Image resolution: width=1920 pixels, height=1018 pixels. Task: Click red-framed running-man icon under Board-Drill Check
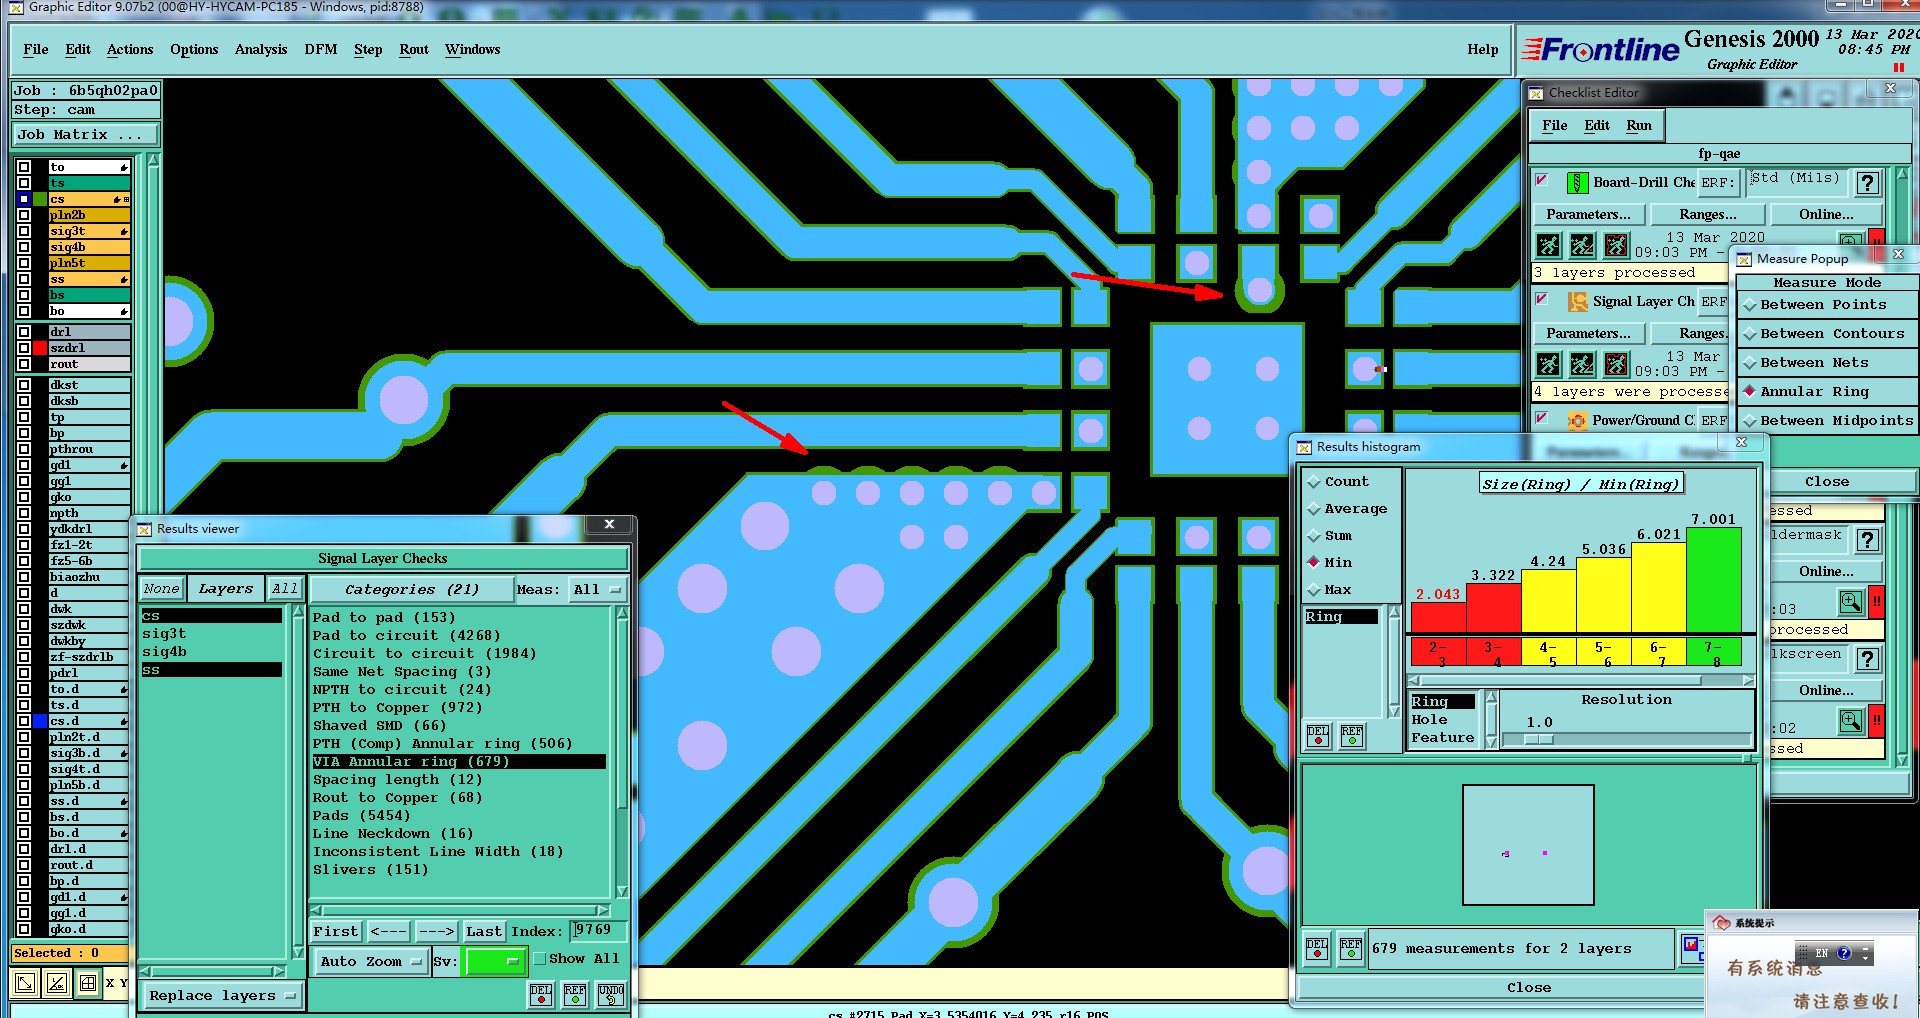coord(1616,245)
